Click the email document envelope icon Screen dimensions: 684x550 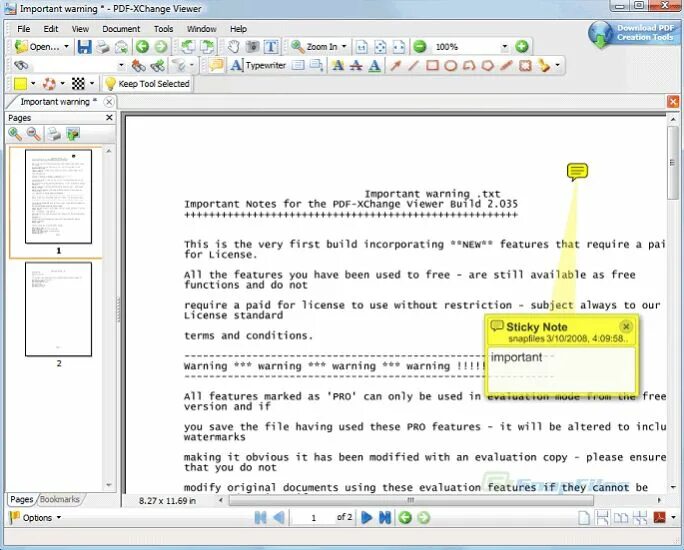[x=121, y=47]
